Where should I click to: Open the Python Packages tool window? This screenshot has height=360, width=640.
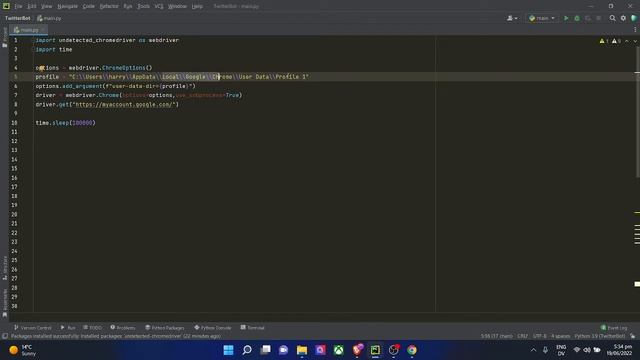165,328
